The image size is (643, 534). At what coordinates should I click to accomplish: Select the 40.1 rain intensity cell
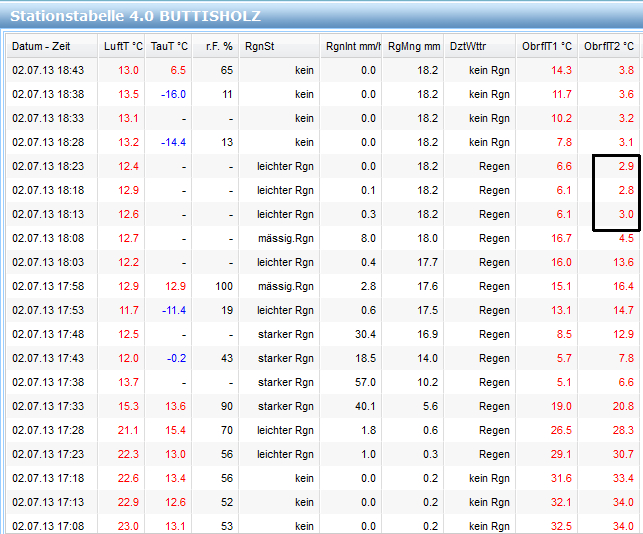(362, 406)
